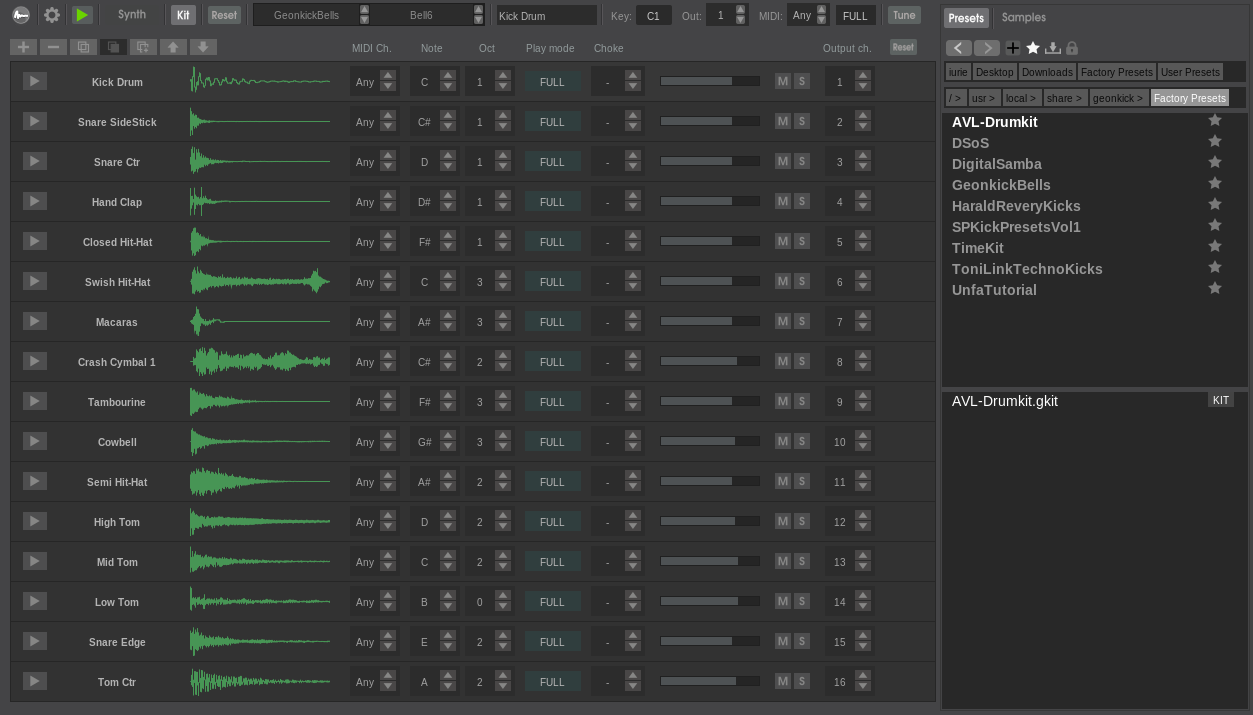Screen dimensions: 1253x715
Task: Click the black plus icon in browser toolbar
Action: (1013, 48)
